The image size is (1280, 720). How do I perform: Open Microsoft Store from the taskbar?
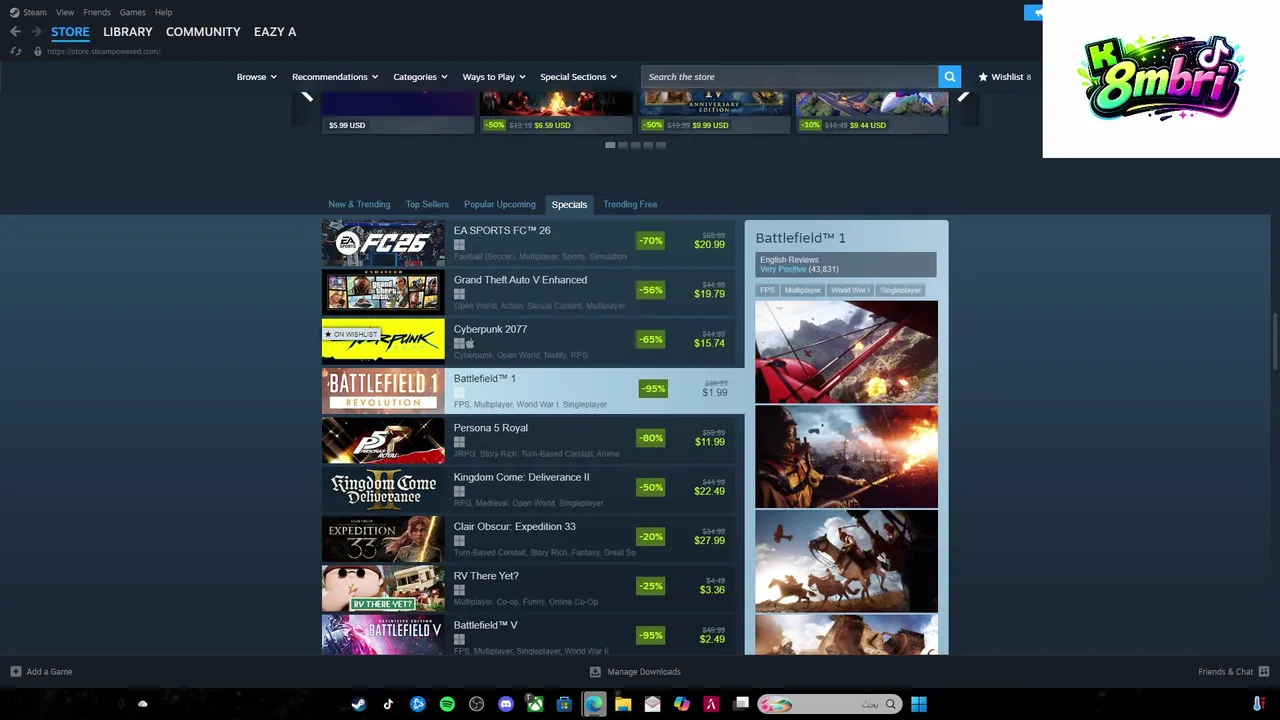pos(565,704)
